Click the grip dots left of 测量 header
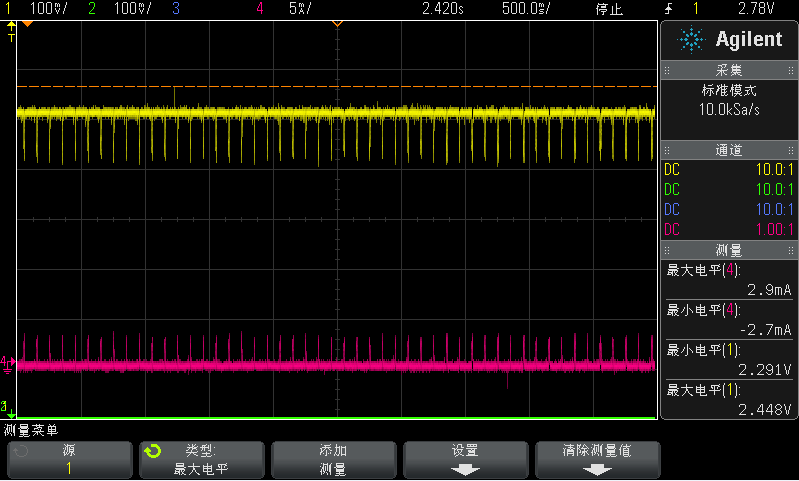Viewport: 799px width, 481px height. click(667, 250)
